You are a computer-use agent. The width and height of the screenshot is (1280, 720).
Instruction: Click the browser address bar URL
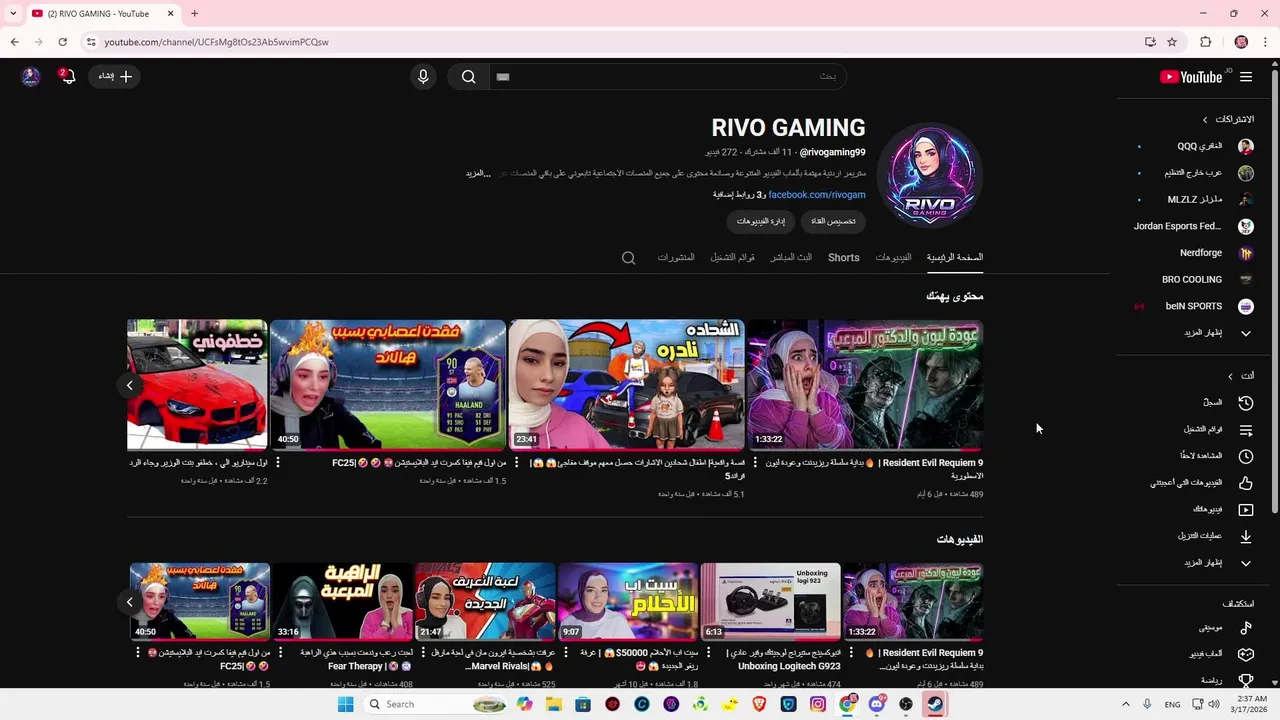click(x=217, y=42)
